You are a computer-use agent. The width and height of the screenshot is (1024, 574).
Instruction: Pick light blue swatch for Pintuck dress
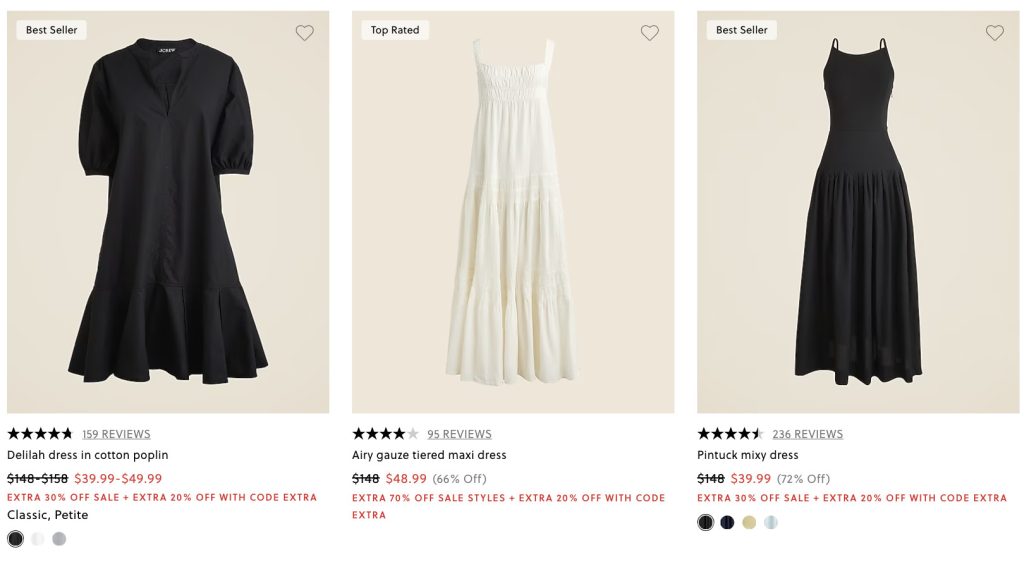771,522
